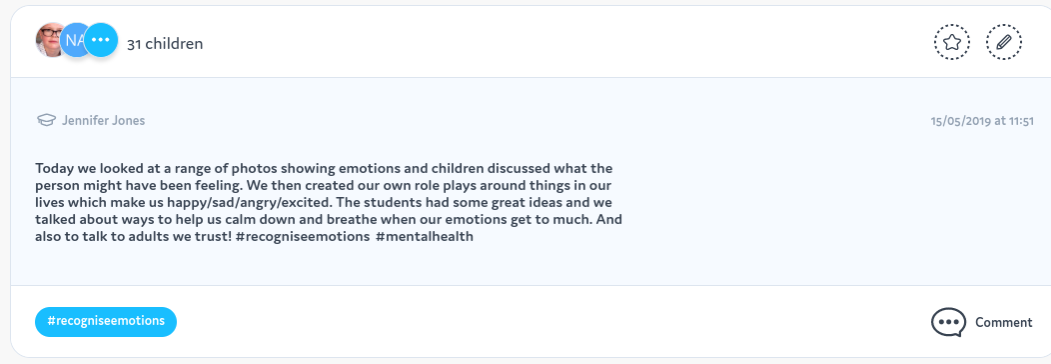The image size is (1051, 364).
Task: Edit the post using the pencil icon
Action: pyautogui.click(x=1003, y=42)
